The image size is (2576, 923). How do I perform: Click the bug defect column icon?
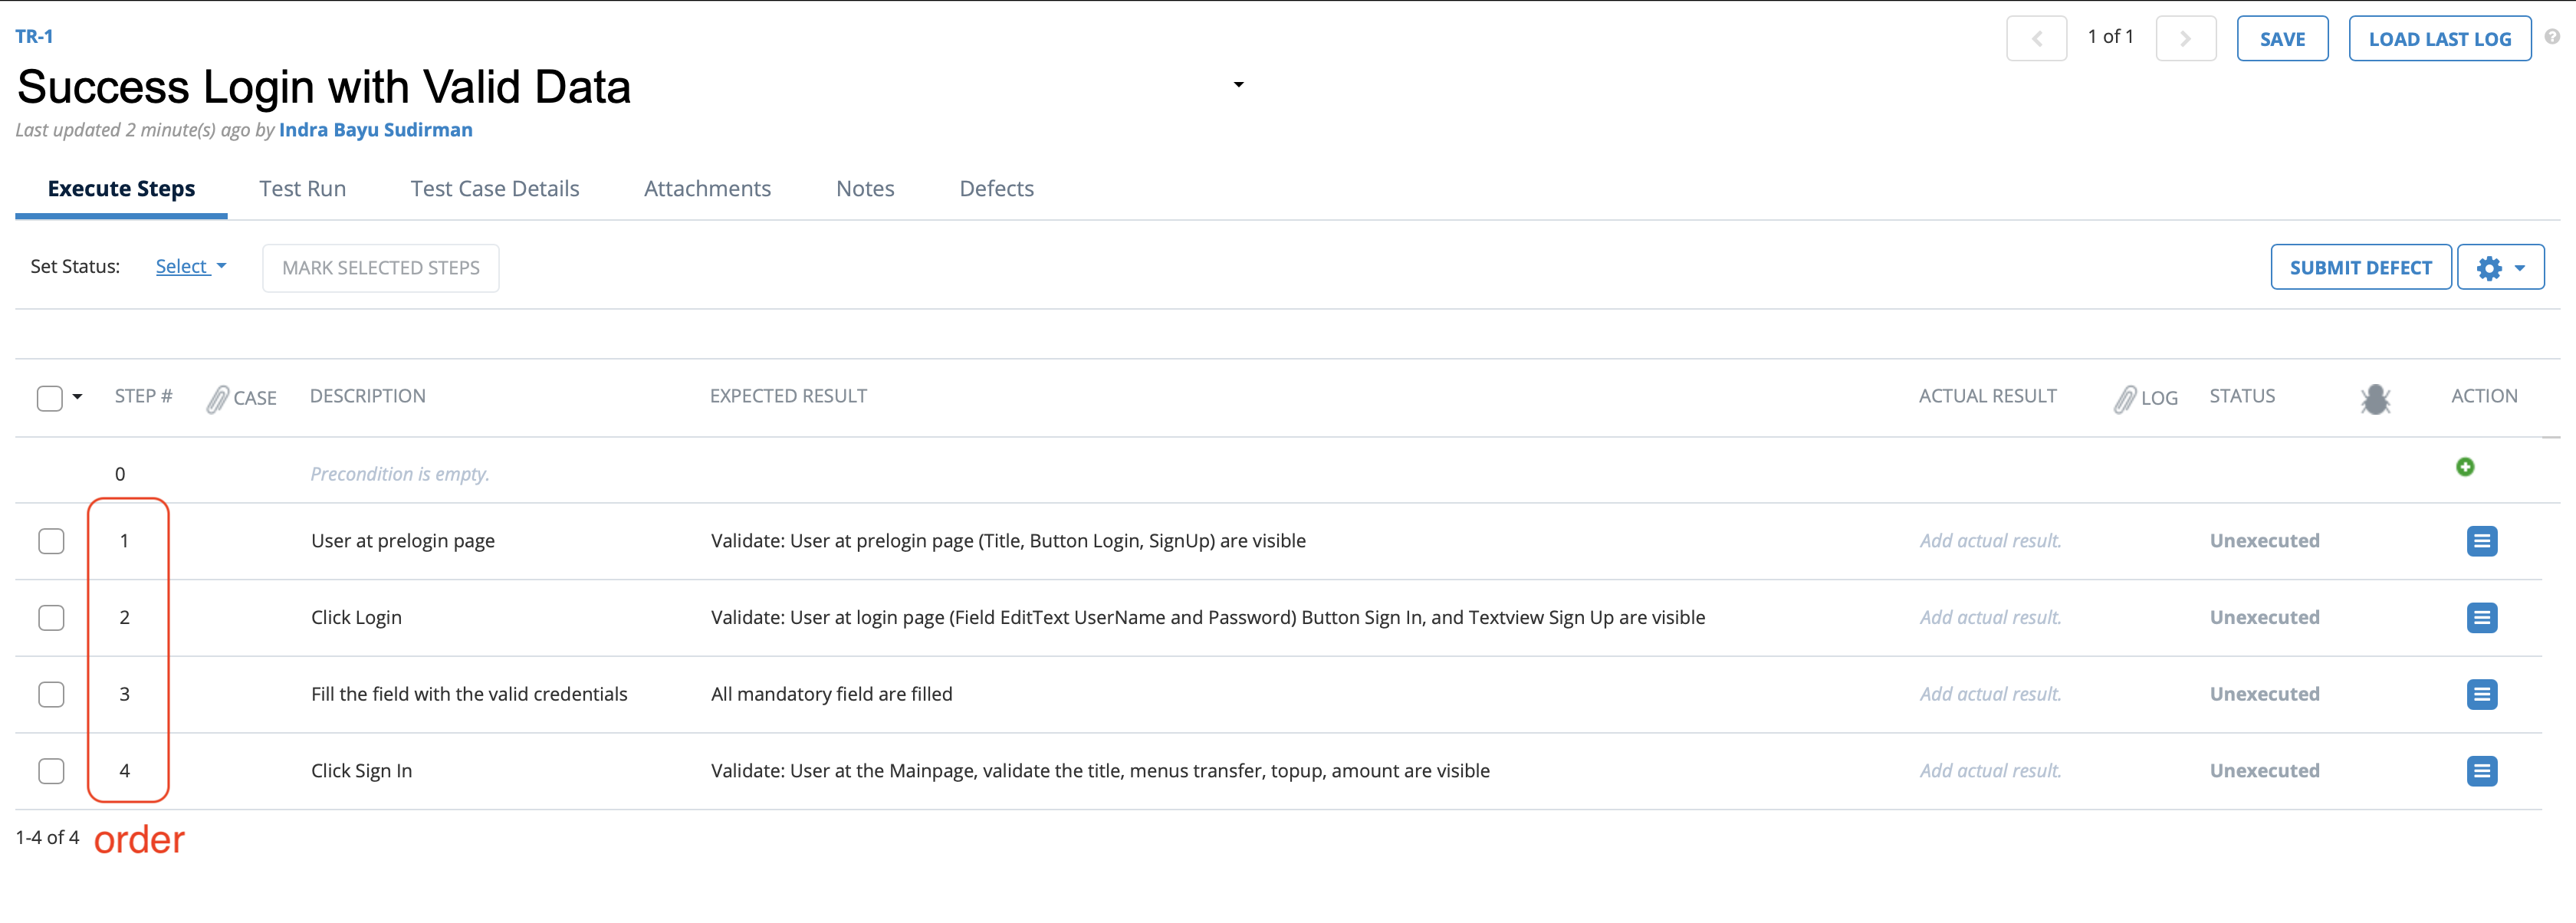pyautogui.click(x=2375, y=399)
